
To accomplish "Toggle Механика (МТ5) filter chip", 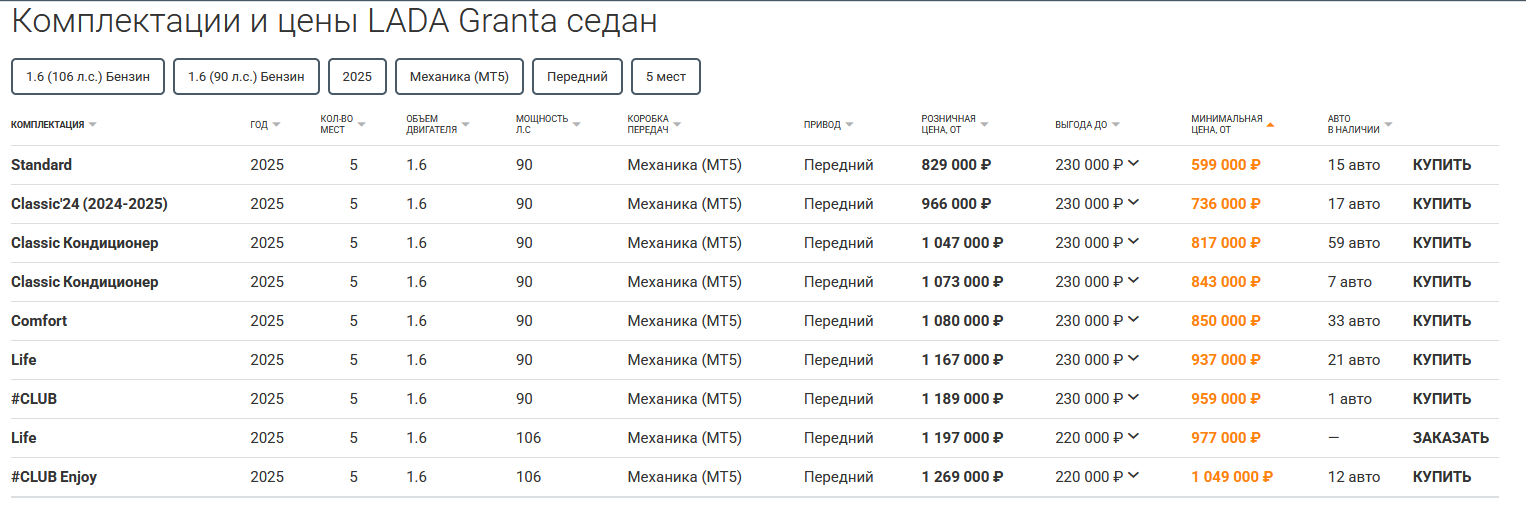I will 459,77.
